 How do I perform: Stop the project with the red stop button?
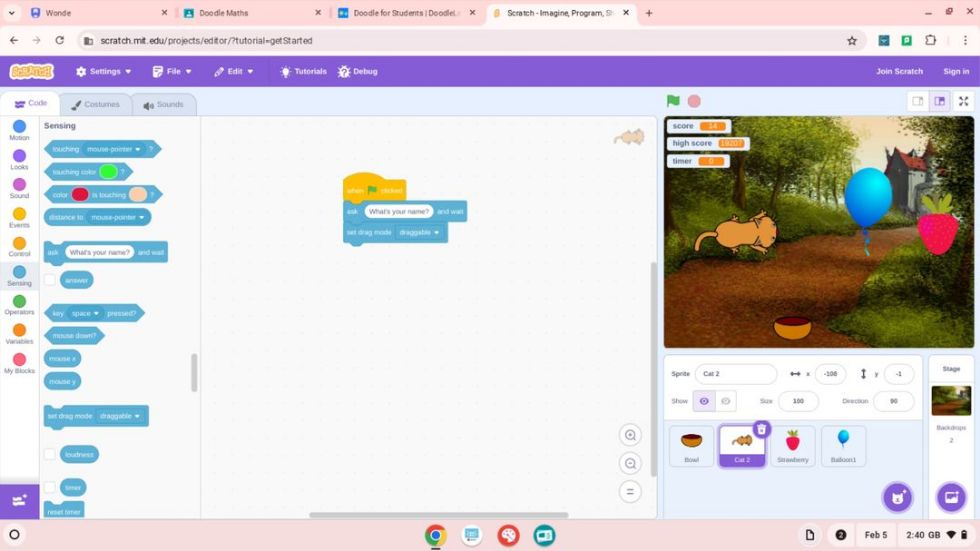pyautogui.click(x=694, y=101)
